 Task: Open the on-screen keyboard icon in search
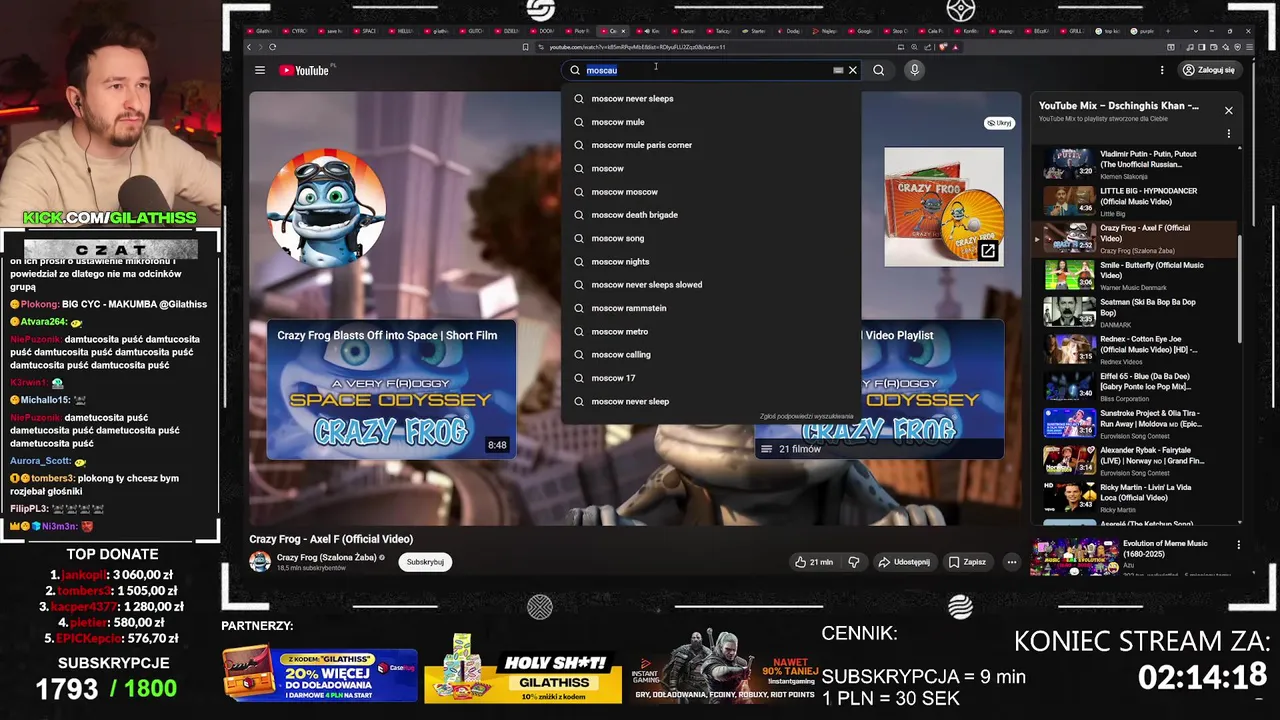coord(838,70)
